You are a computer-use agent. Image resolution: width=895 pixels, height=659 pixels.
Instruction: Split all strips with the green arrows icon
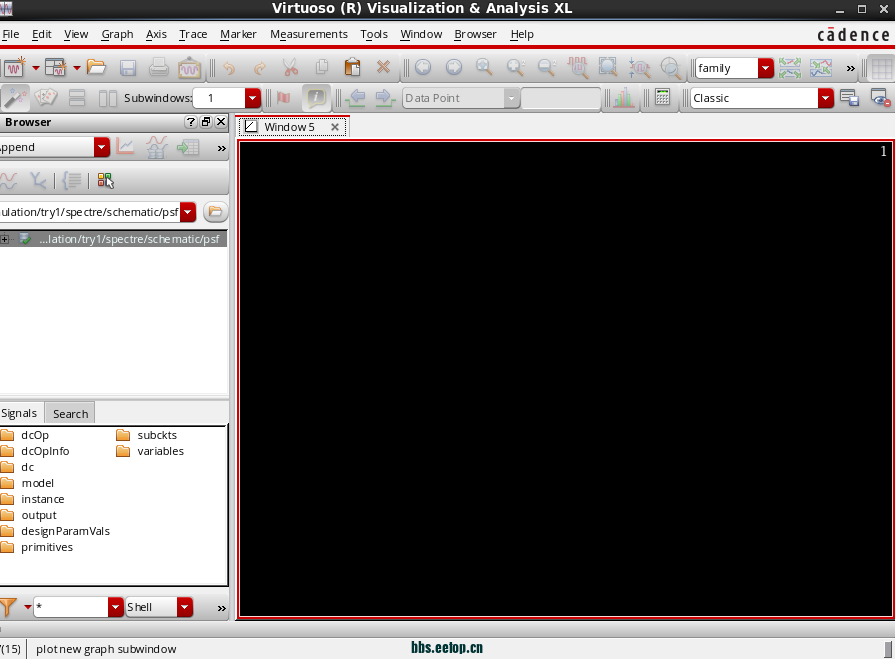[790, 68]
